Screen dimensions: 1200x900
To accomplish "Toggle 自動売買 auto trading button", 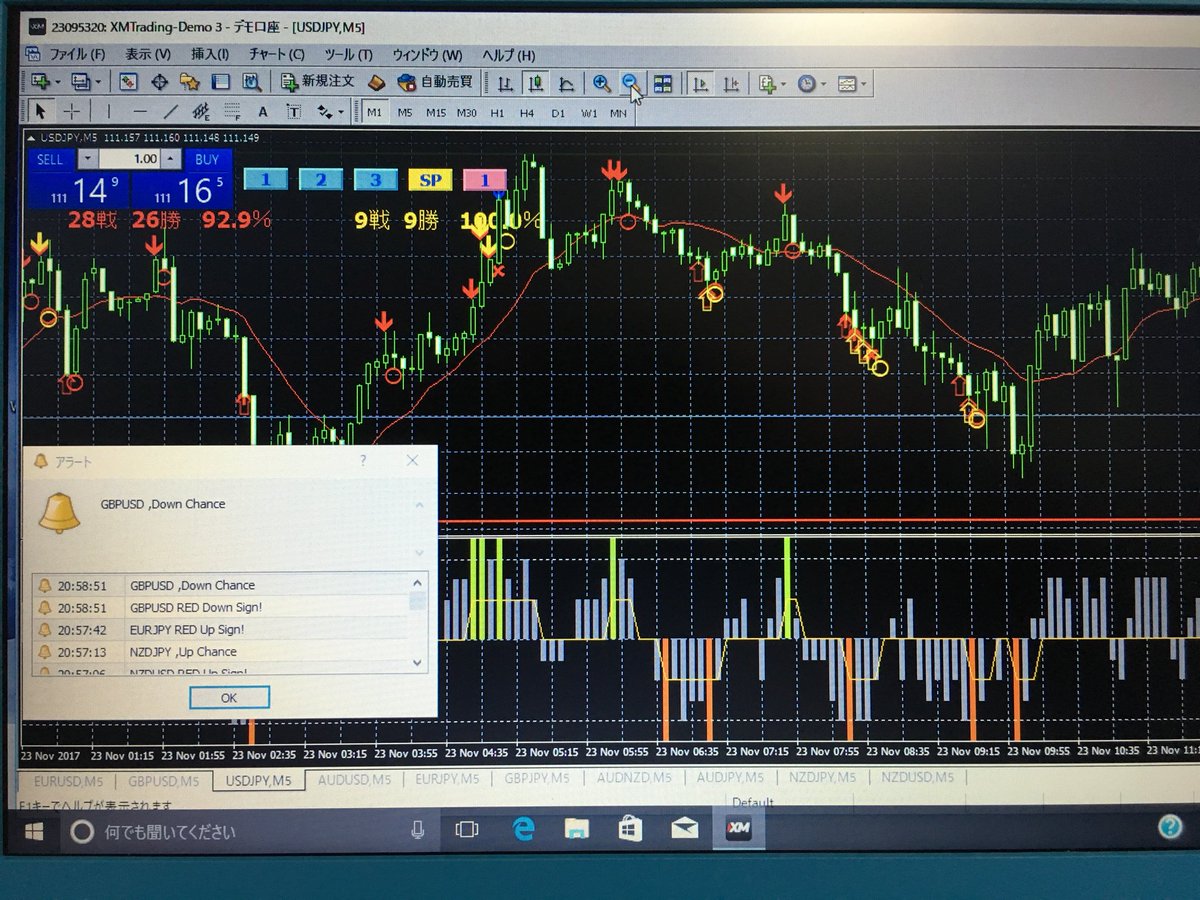I will tap(435, 82).
